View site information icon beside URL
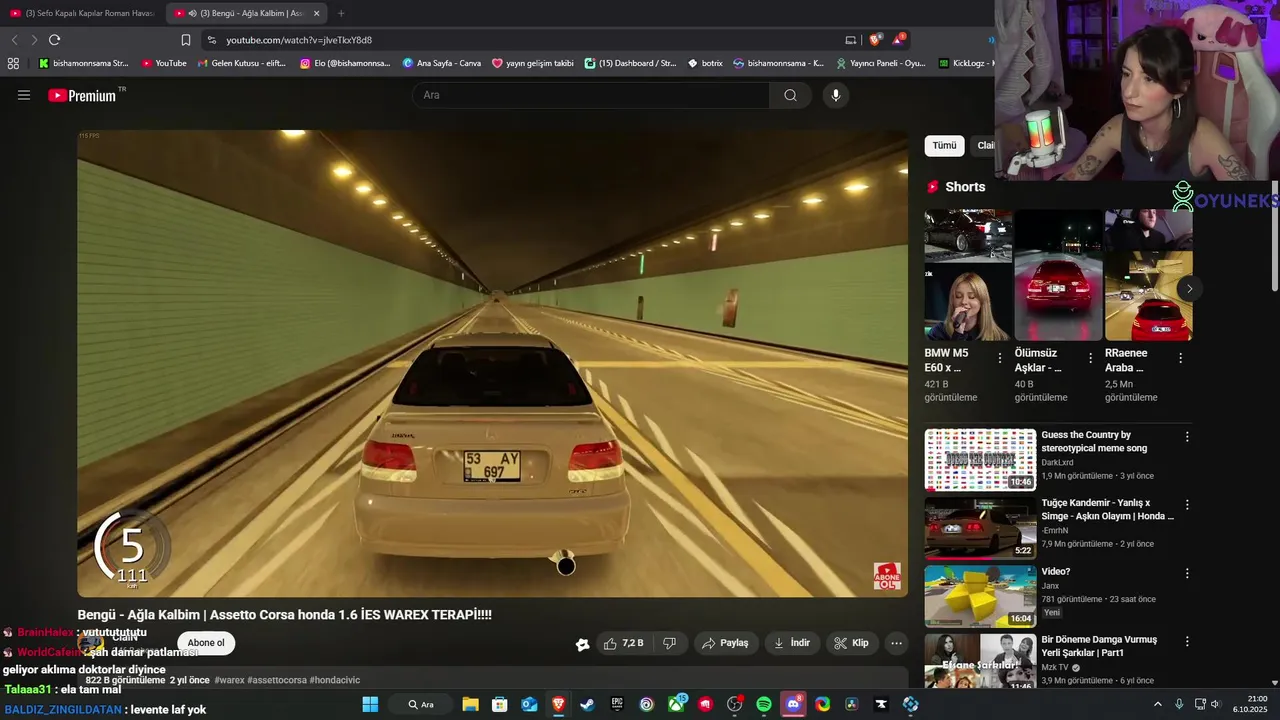The image size is (1280, 720). 210,40
